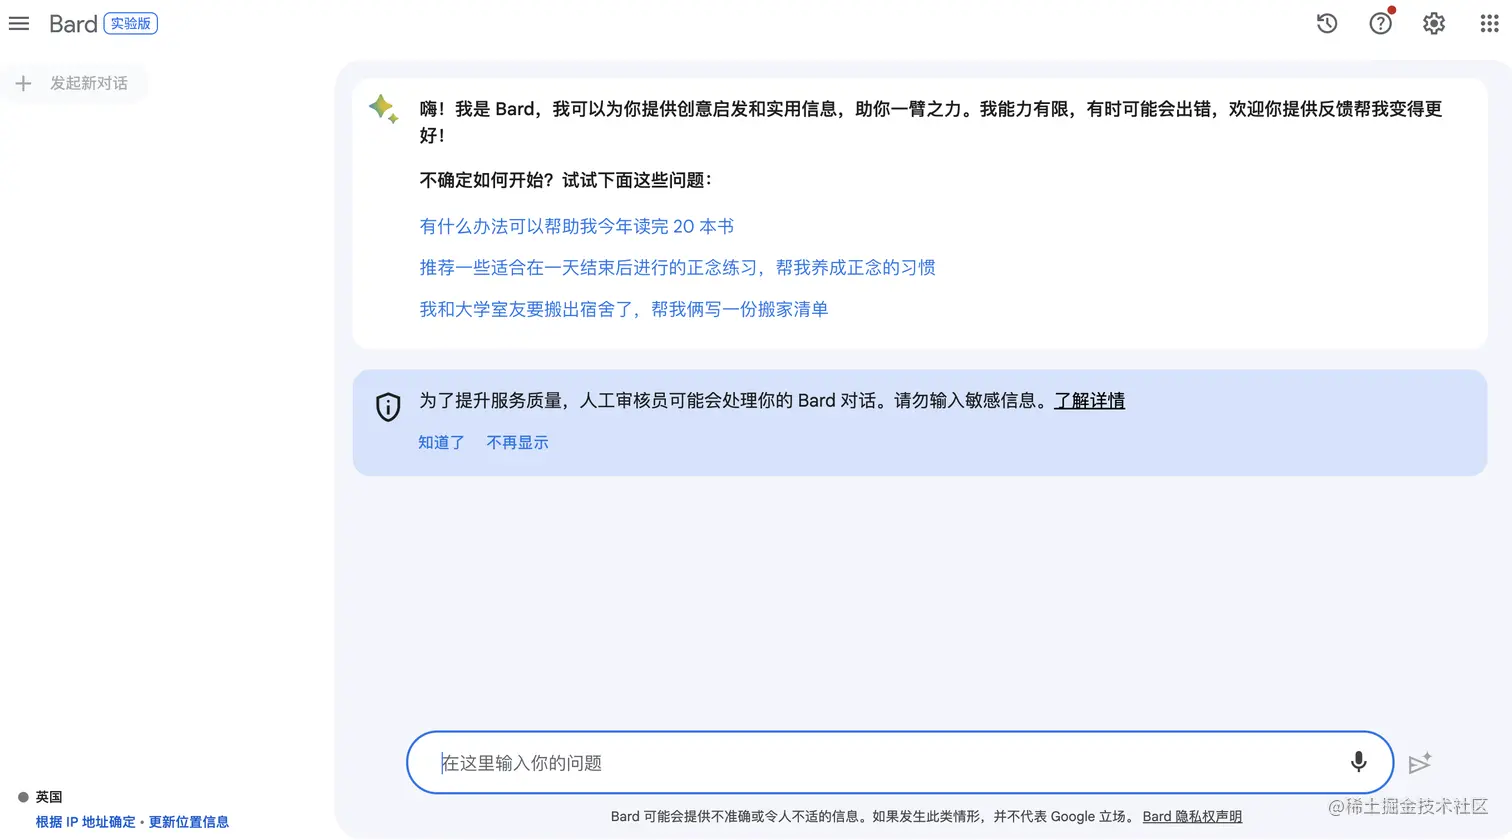Click the Bard sparkle avatar icon

point(384,108)
